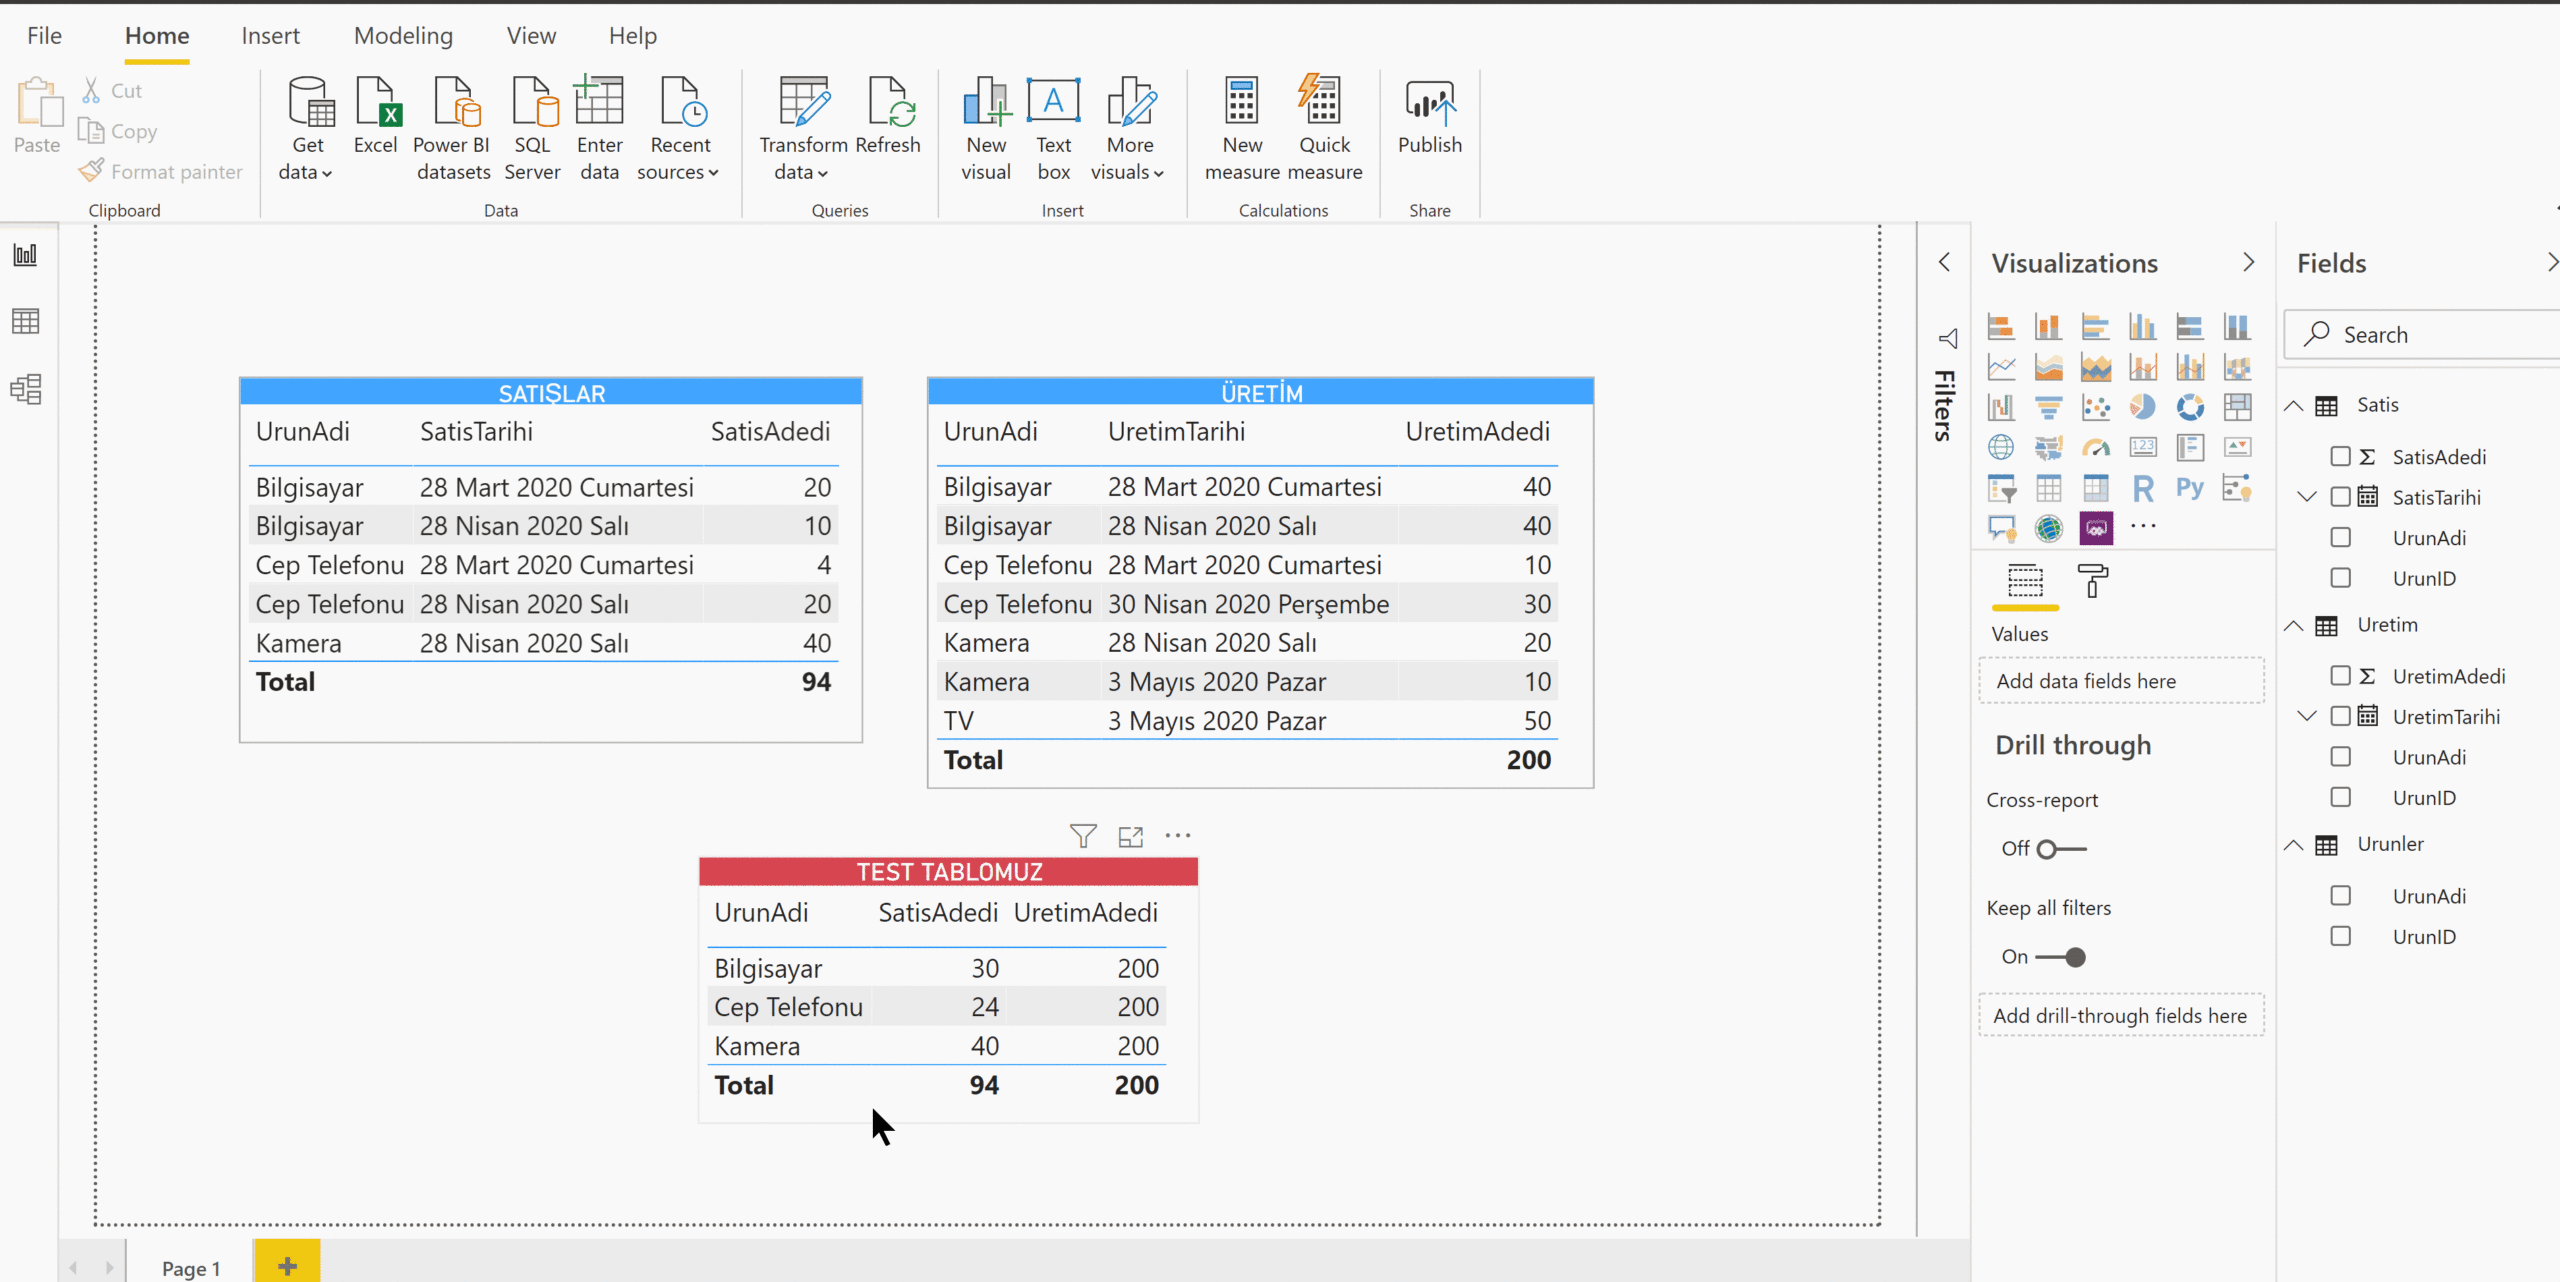
Task: Click Focus mode icon above TEST TABLOMUZ
Action: click(x=1130, y=836)
